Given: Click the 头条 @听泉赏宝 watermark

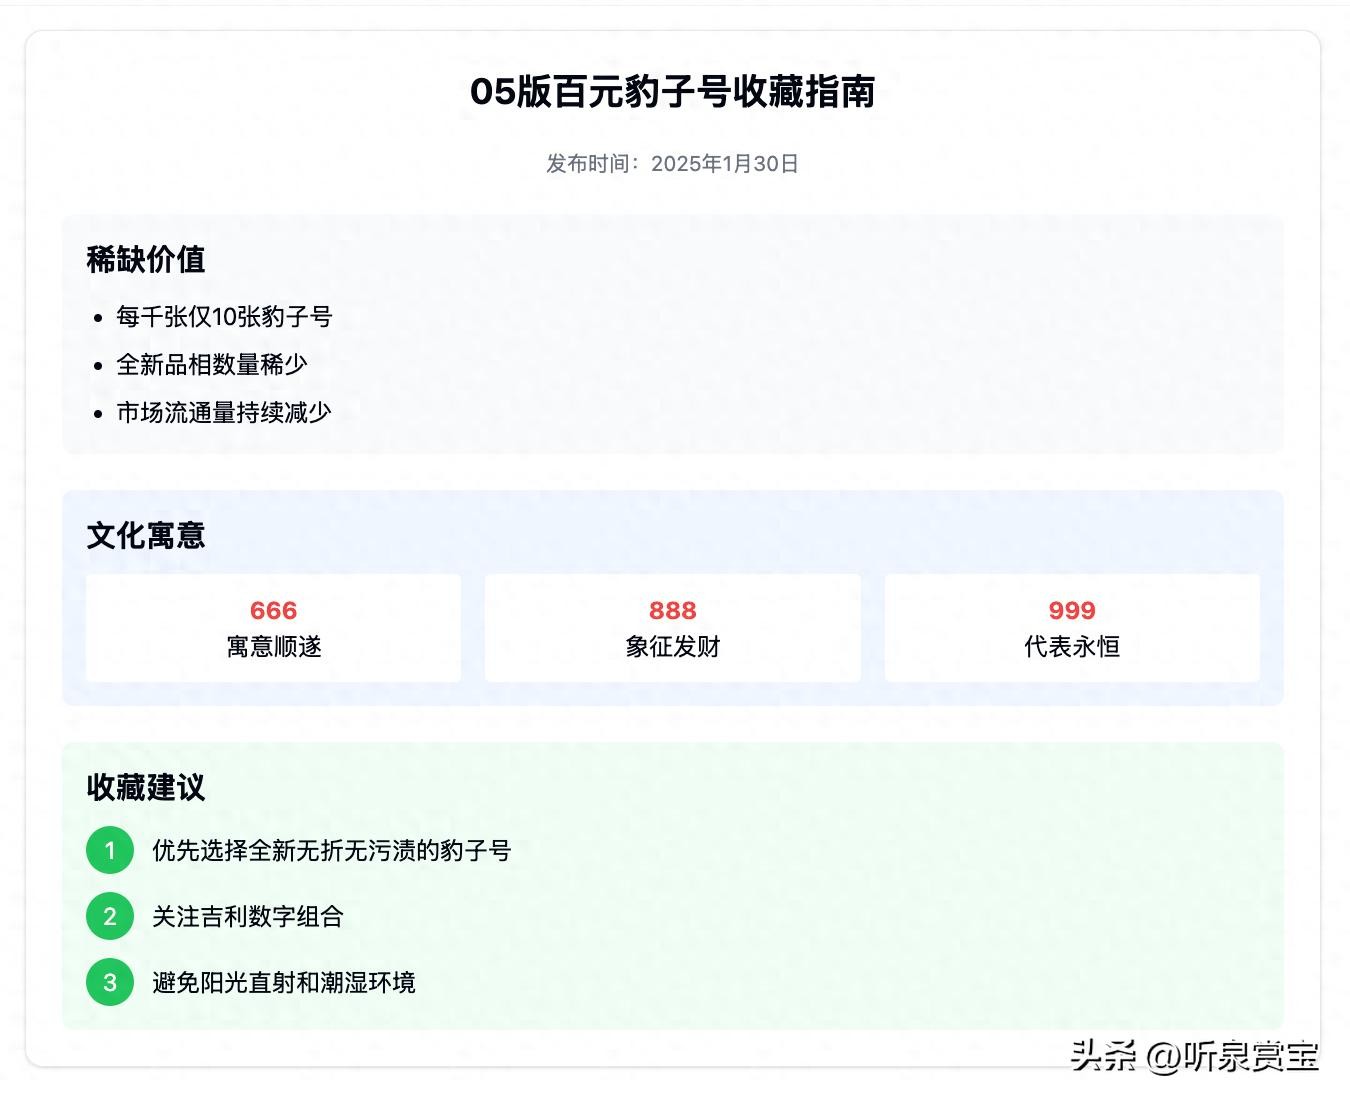Looking at the screenshot, I should (1194, 1056).
